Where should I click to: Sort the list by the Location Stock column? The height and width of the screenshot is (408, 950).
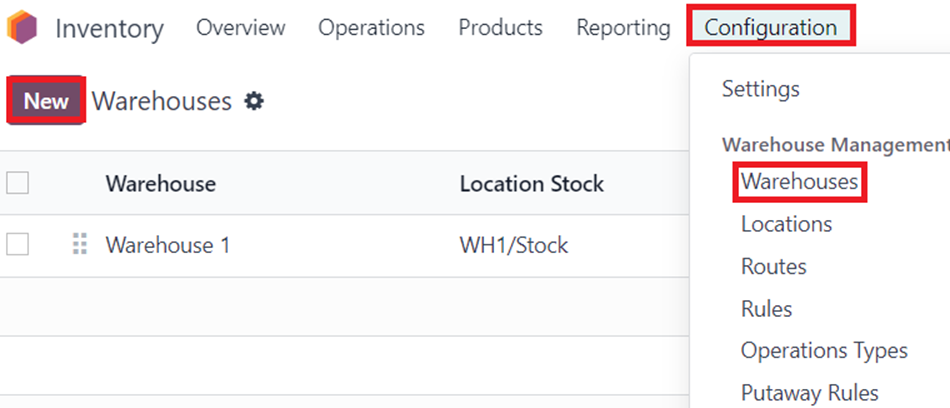[531, 183]
